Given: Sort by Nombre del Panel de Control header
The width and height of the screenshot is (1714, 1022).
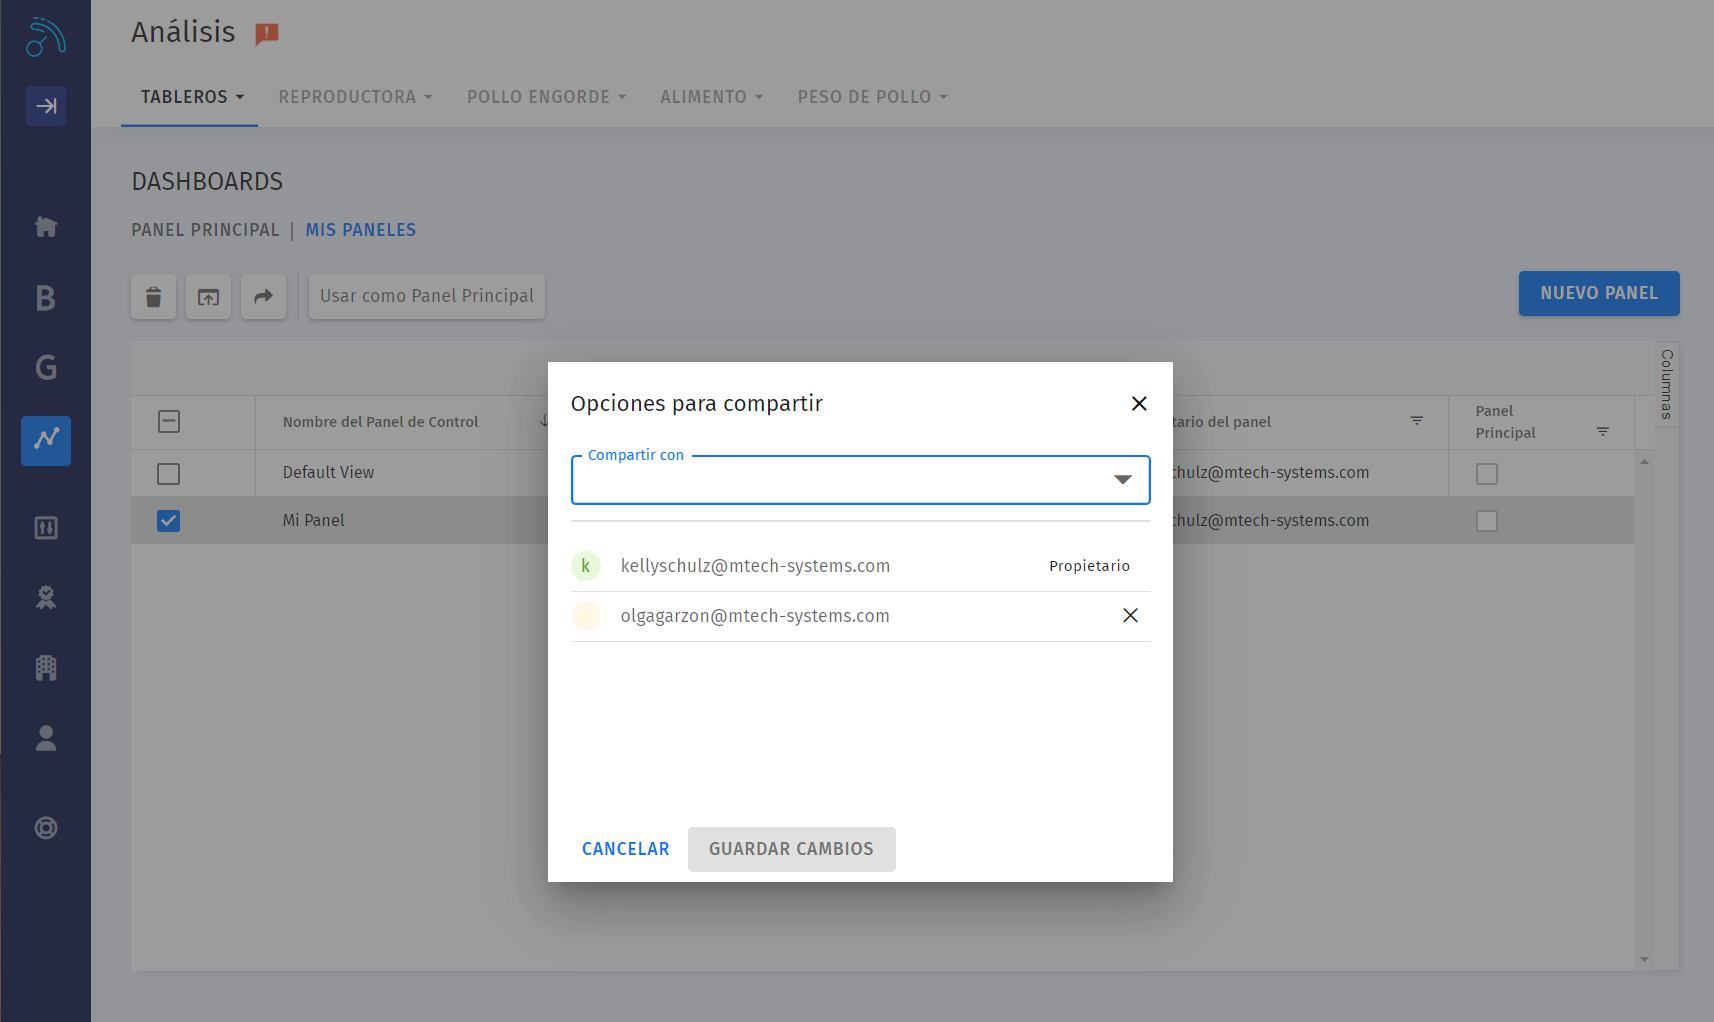Looking at the screenshot, I should [x=380, y=422].
